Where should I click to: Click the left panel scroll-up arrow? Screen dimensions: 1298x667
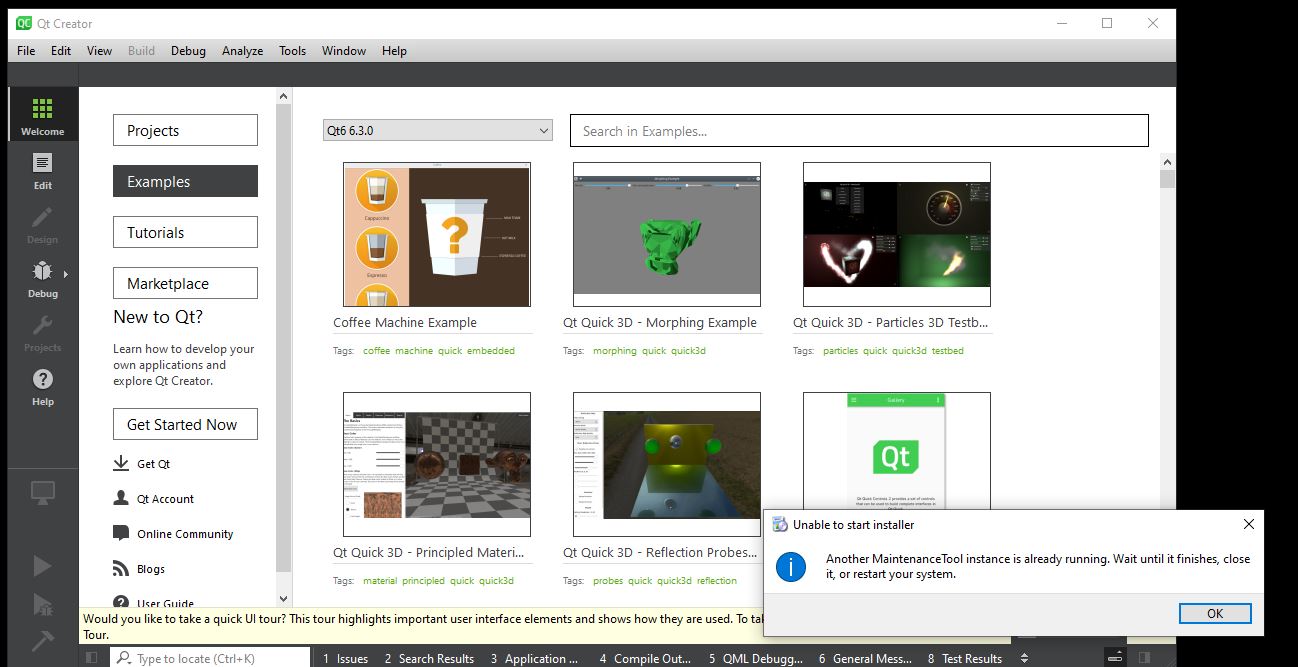pos(284,96)
